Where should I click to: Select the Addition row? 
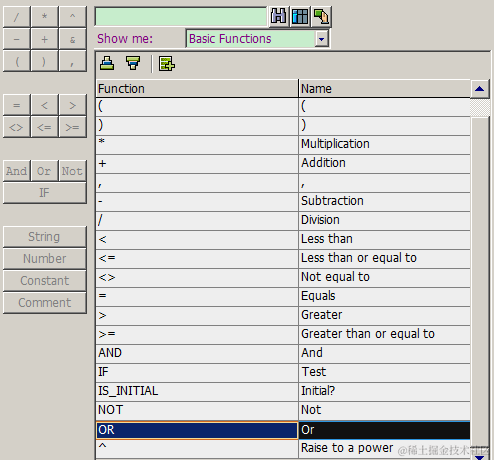click(x=283, y=163)
